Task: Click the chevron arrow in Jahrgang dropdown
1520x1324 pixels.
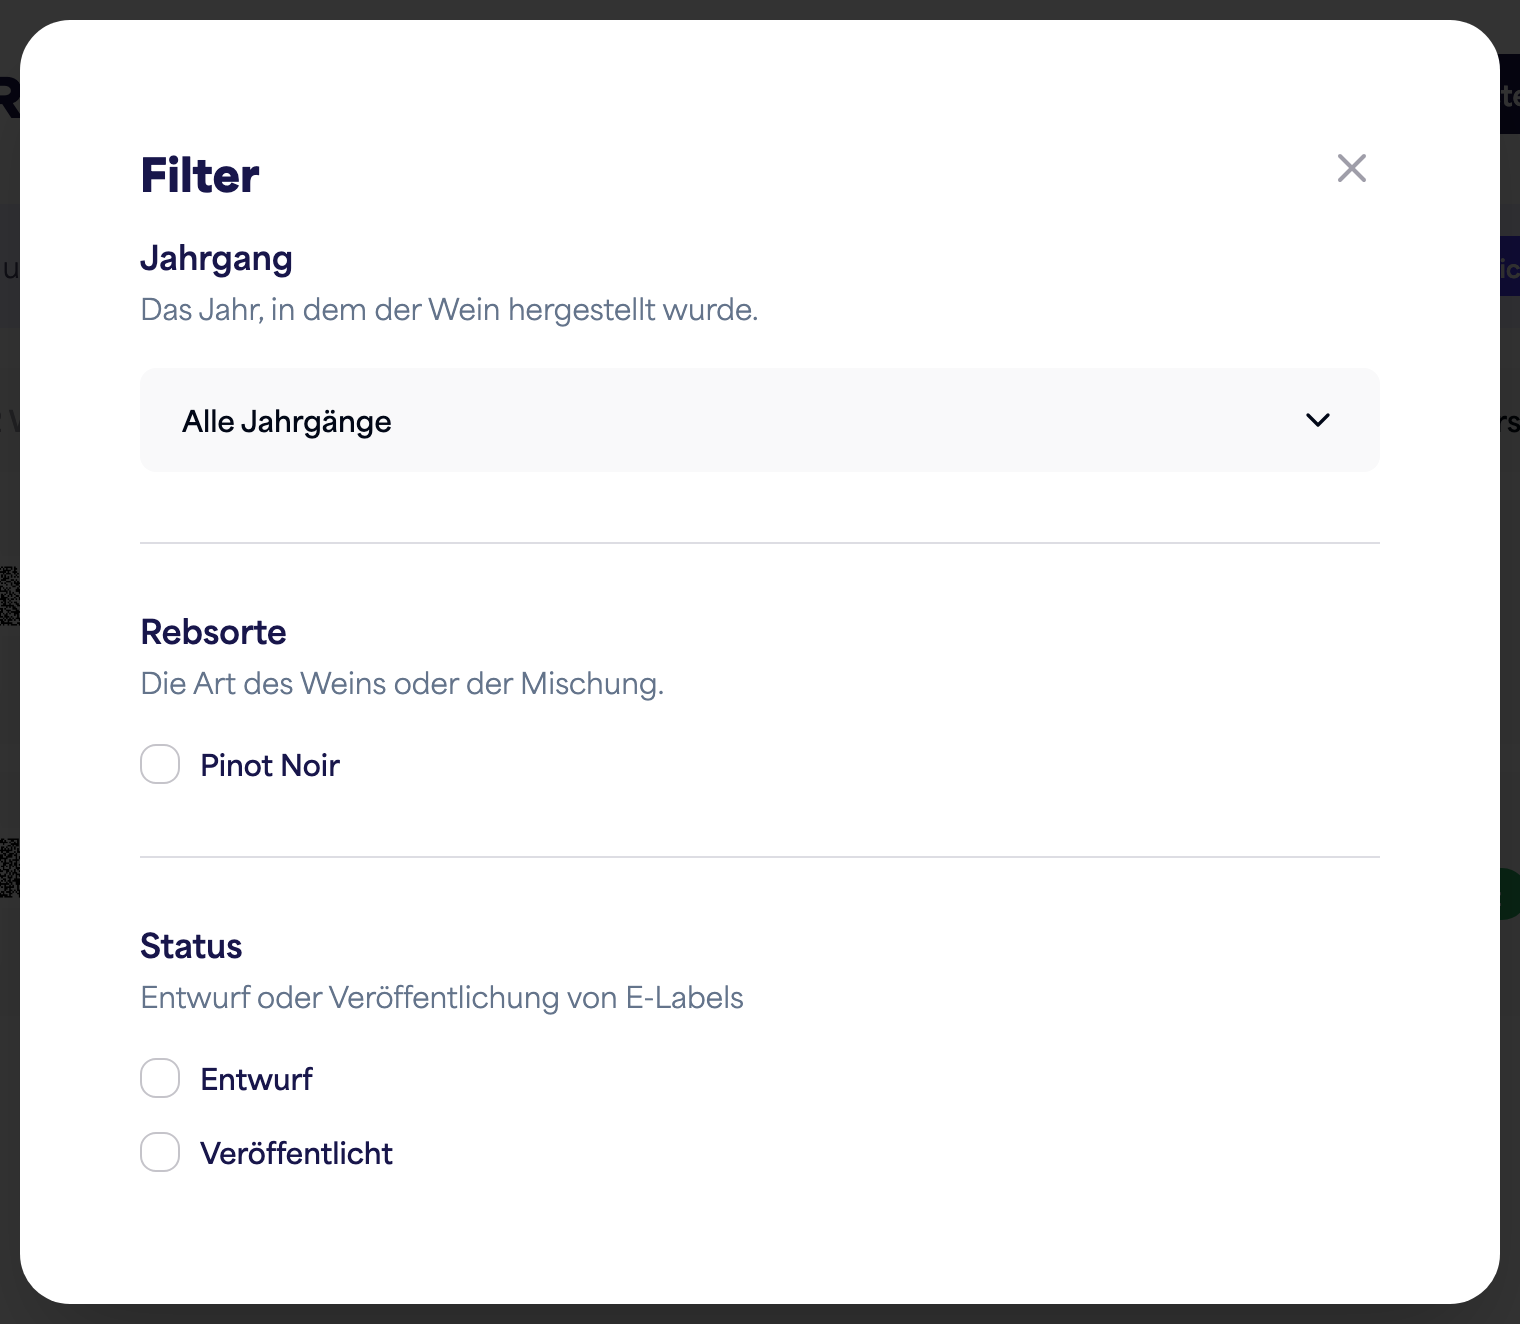Action: tap(1318, 420)
